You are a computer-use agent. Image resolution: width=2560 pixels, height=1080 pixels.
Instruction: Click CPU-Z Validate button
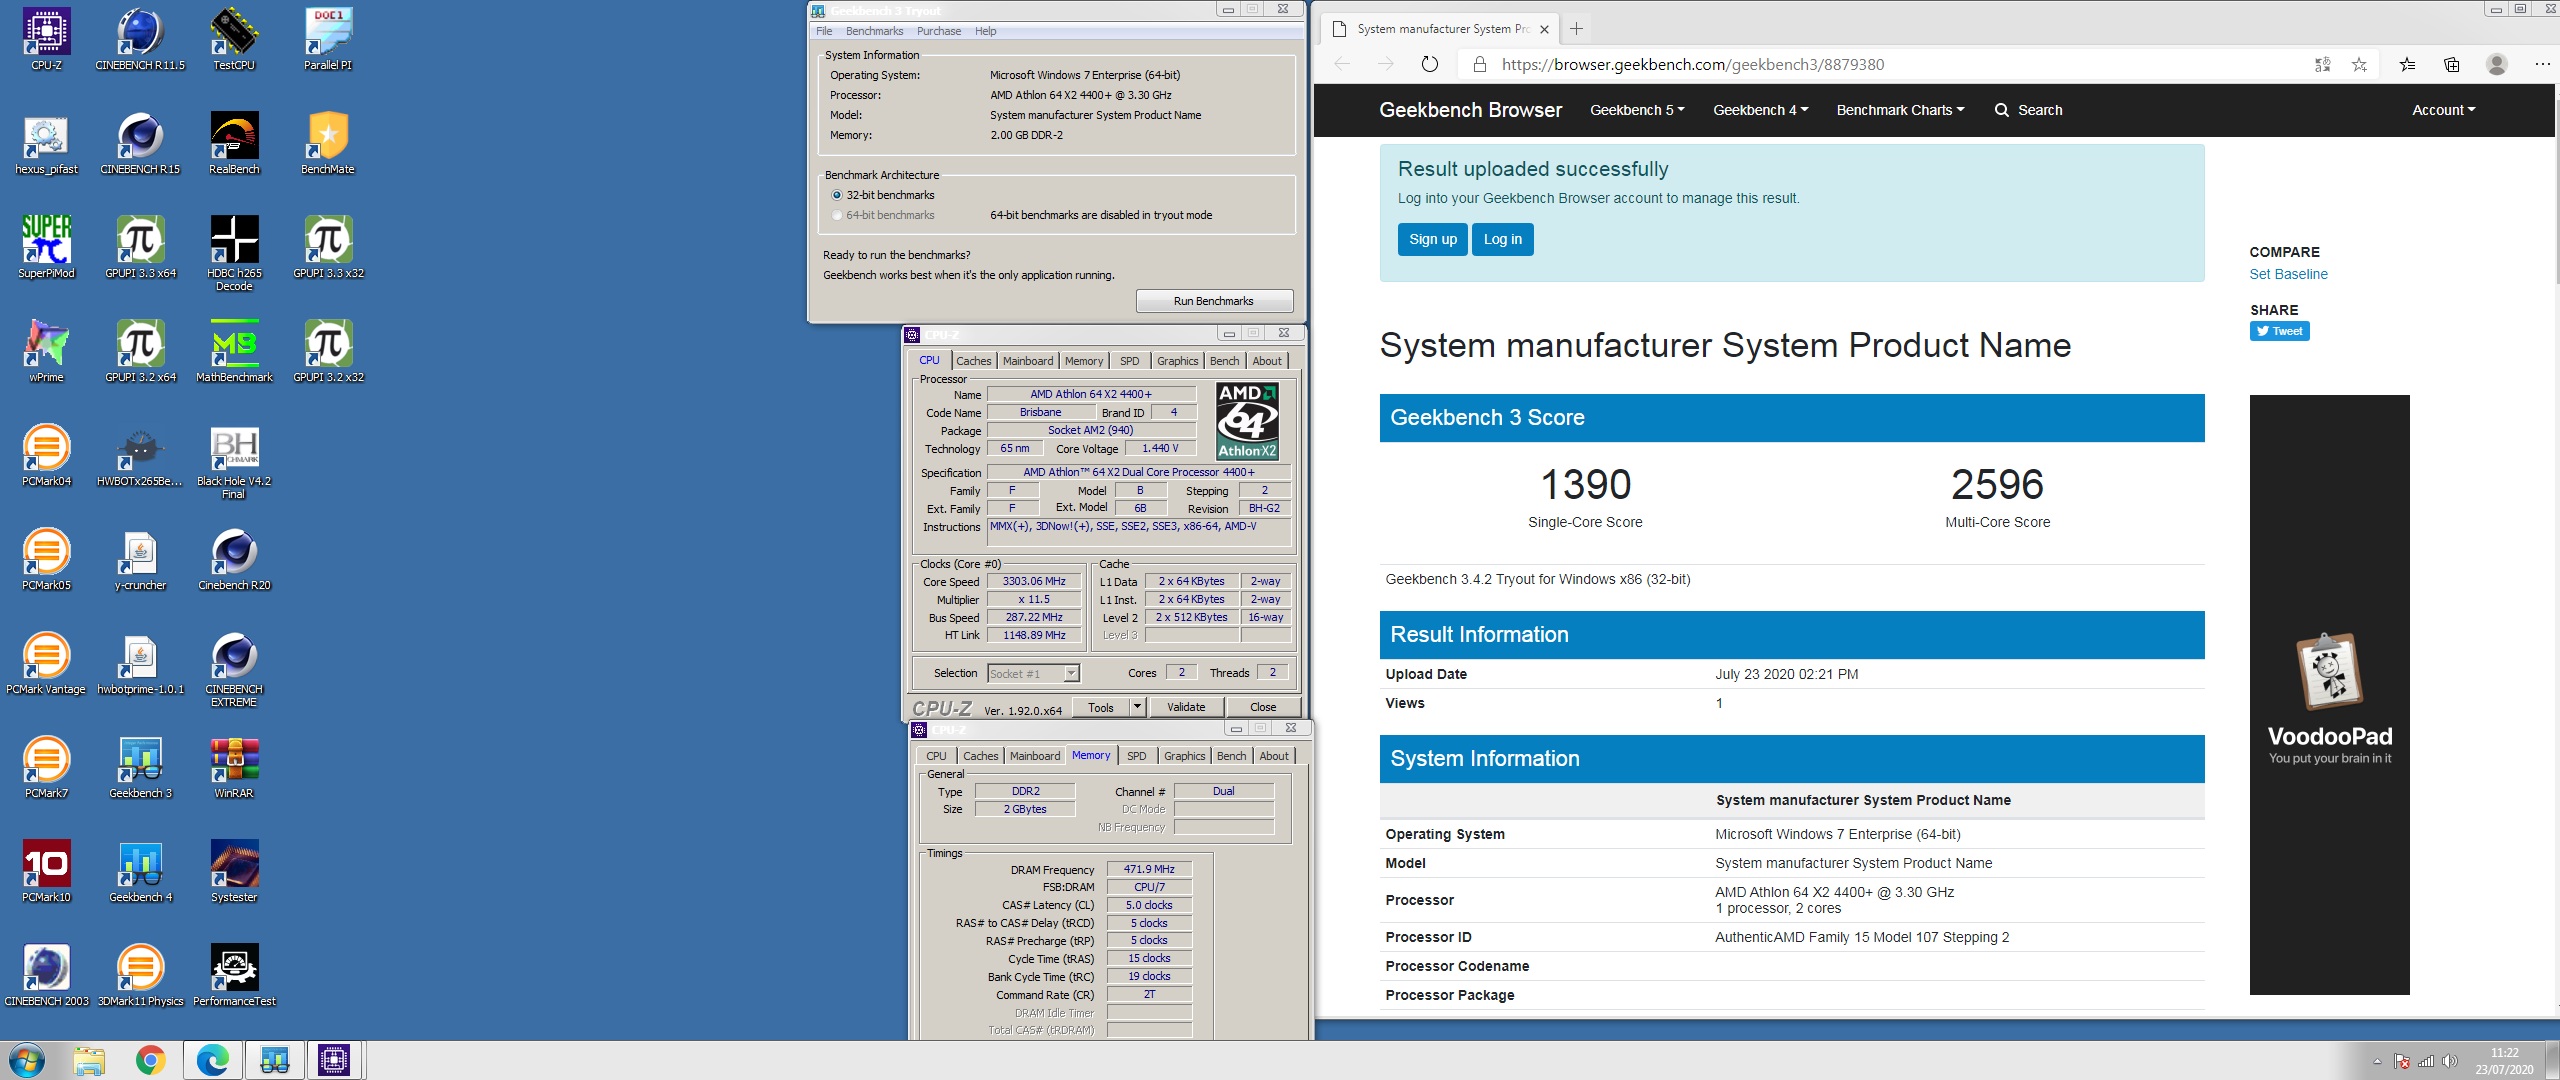tap(1186, 707)
